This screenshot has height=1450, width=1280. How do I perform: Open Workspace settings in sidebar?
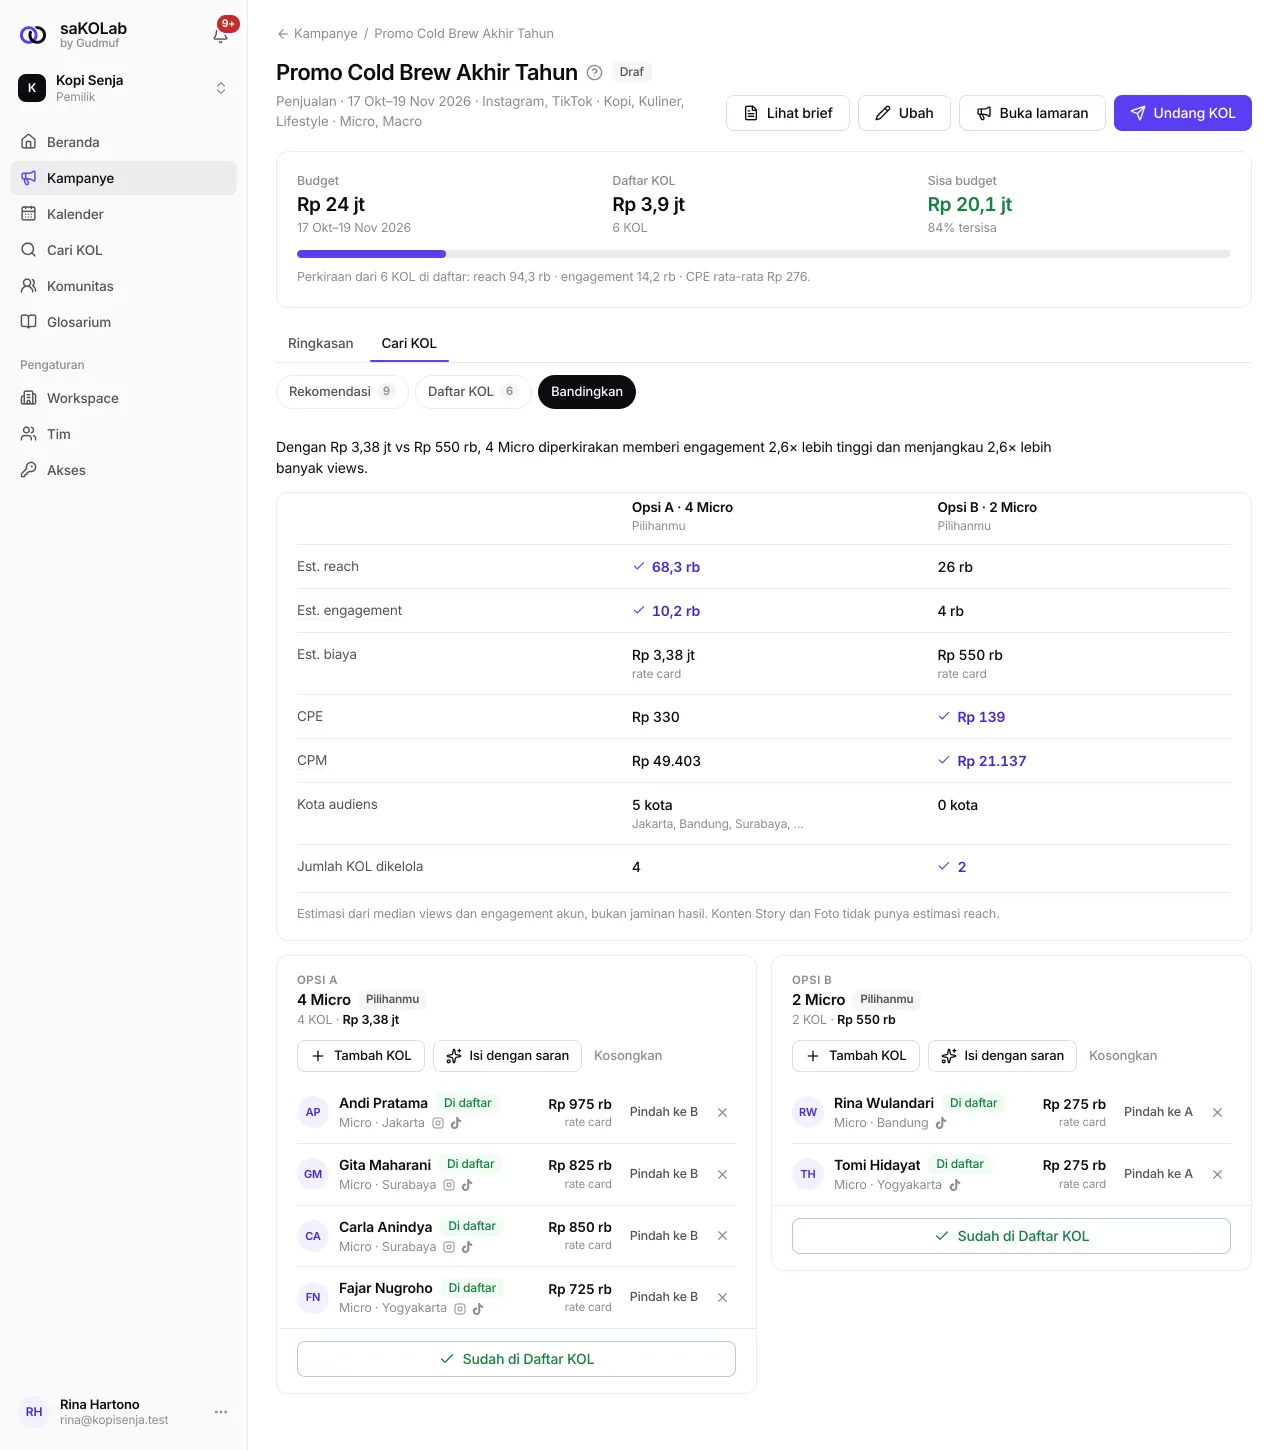click(124, 398)
